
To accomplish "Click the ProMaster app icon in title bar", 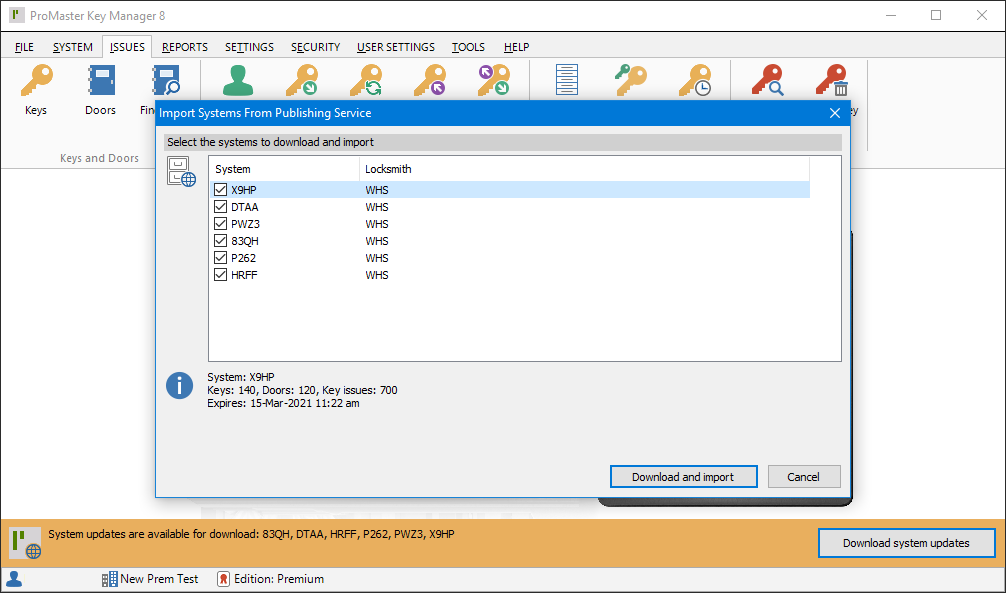I will pyautogui.click(x=17, y=15).
